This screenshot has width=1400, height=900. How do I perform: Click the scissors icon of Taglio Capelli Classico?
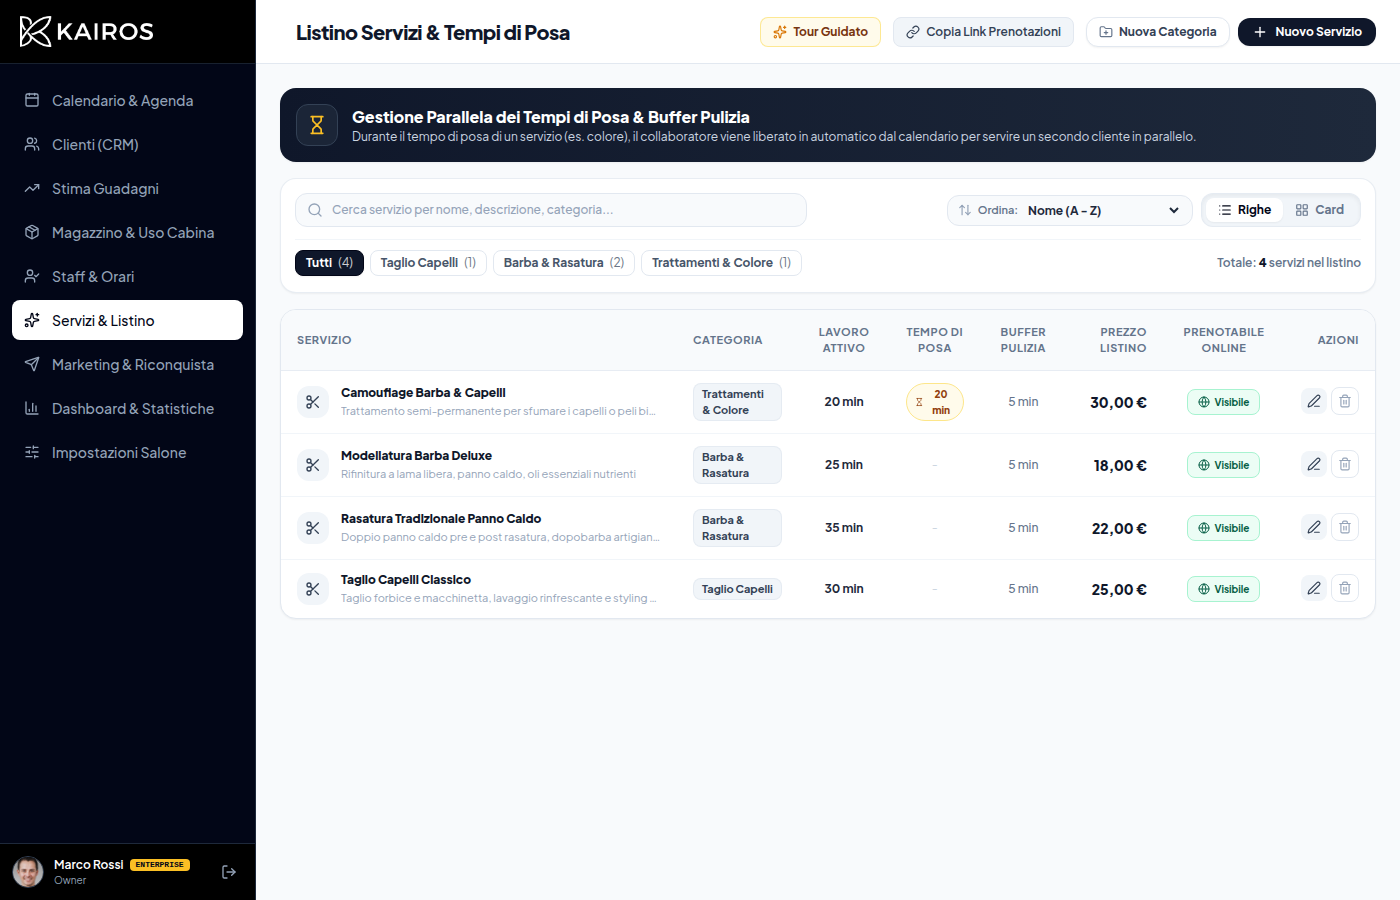click(x=313, y=589)
